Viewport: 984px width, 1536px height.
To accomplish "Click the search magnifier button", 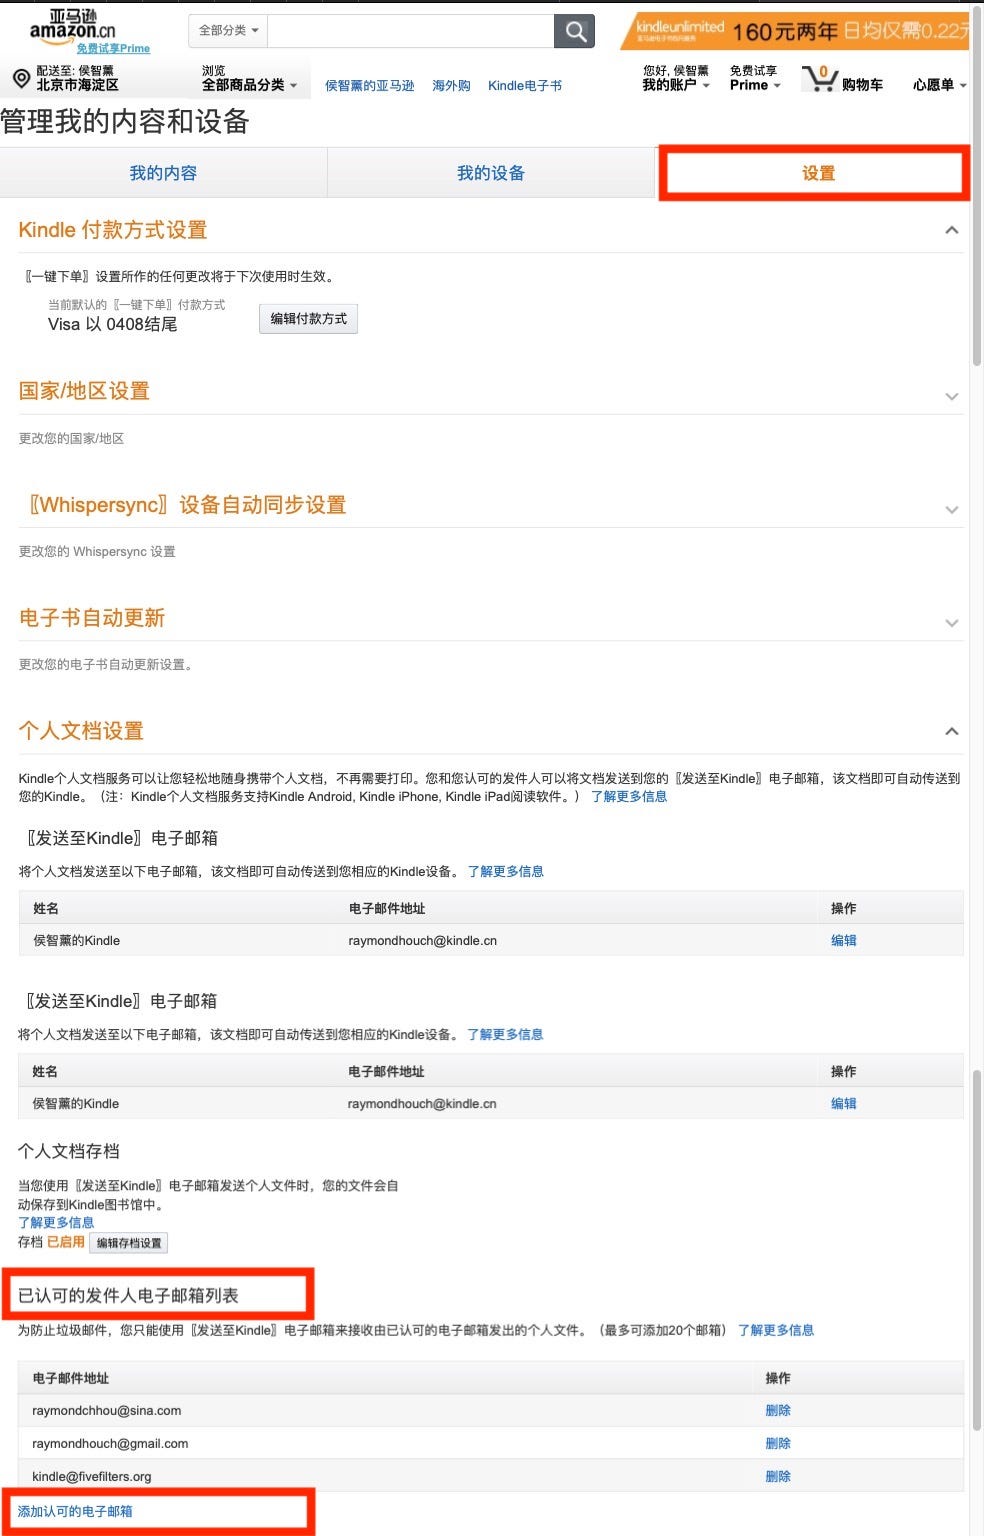I will (x=575, y=31).
